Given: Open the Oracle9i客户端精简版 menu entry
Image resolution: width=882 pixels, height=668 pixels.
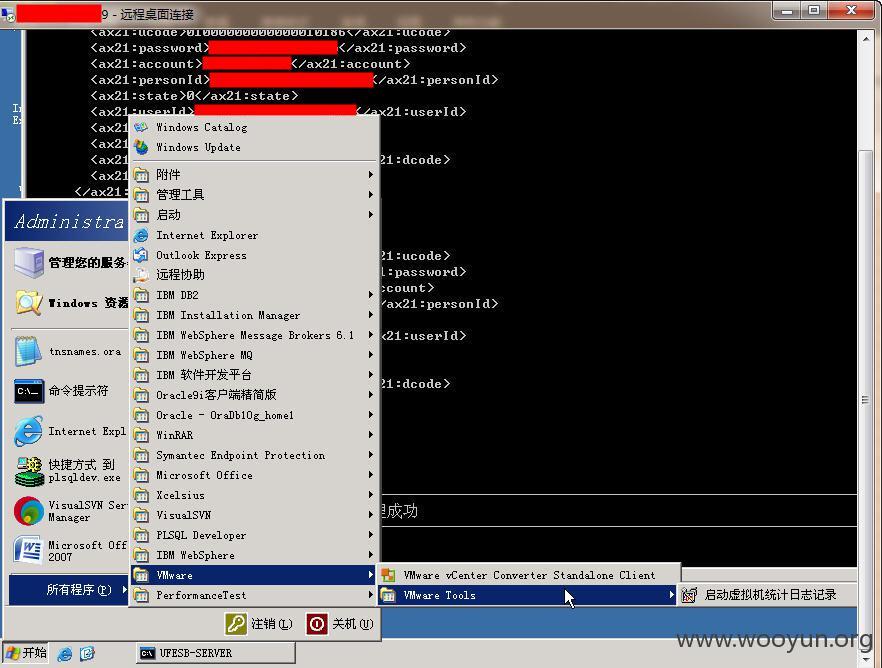Looking at the screenshot, I should click(254, 395).
